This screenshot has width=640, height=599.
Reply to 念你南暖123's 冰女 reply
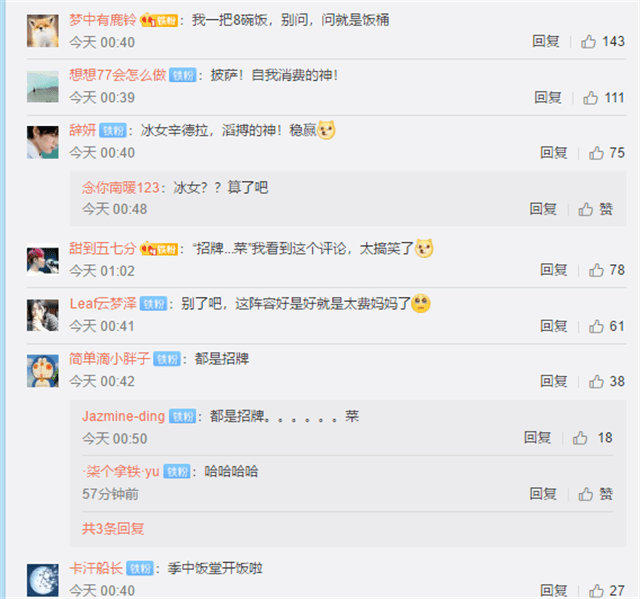543,209
